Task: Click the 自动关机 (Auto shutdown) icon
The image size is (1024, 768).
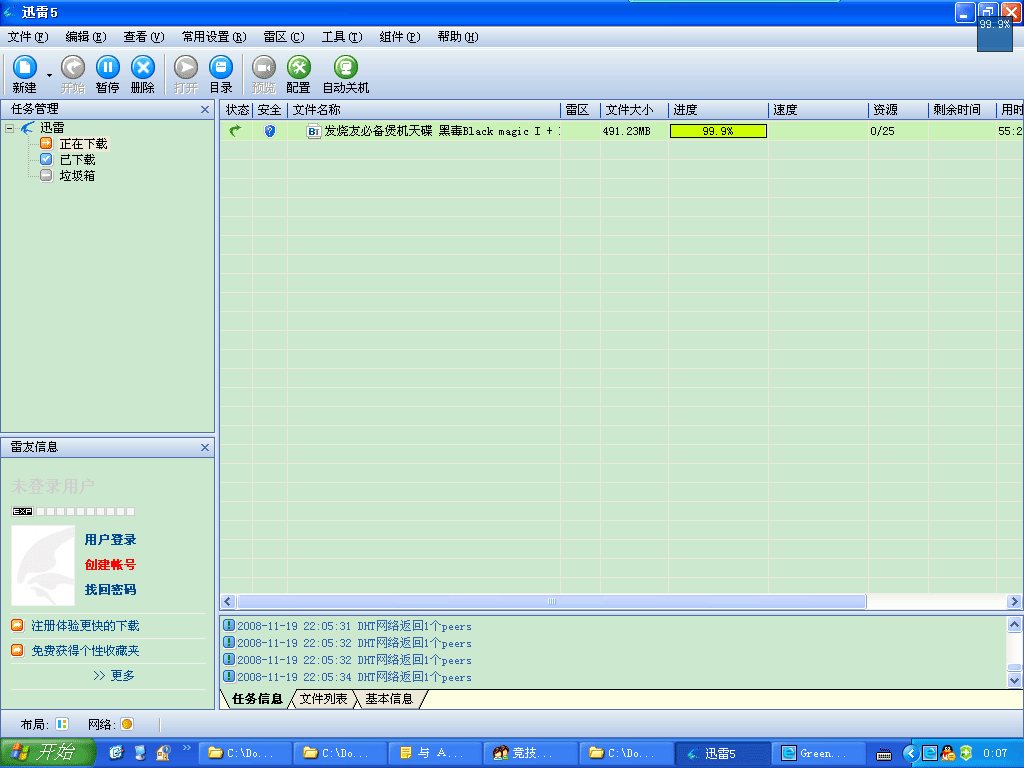Action: [x=345, y=68]
